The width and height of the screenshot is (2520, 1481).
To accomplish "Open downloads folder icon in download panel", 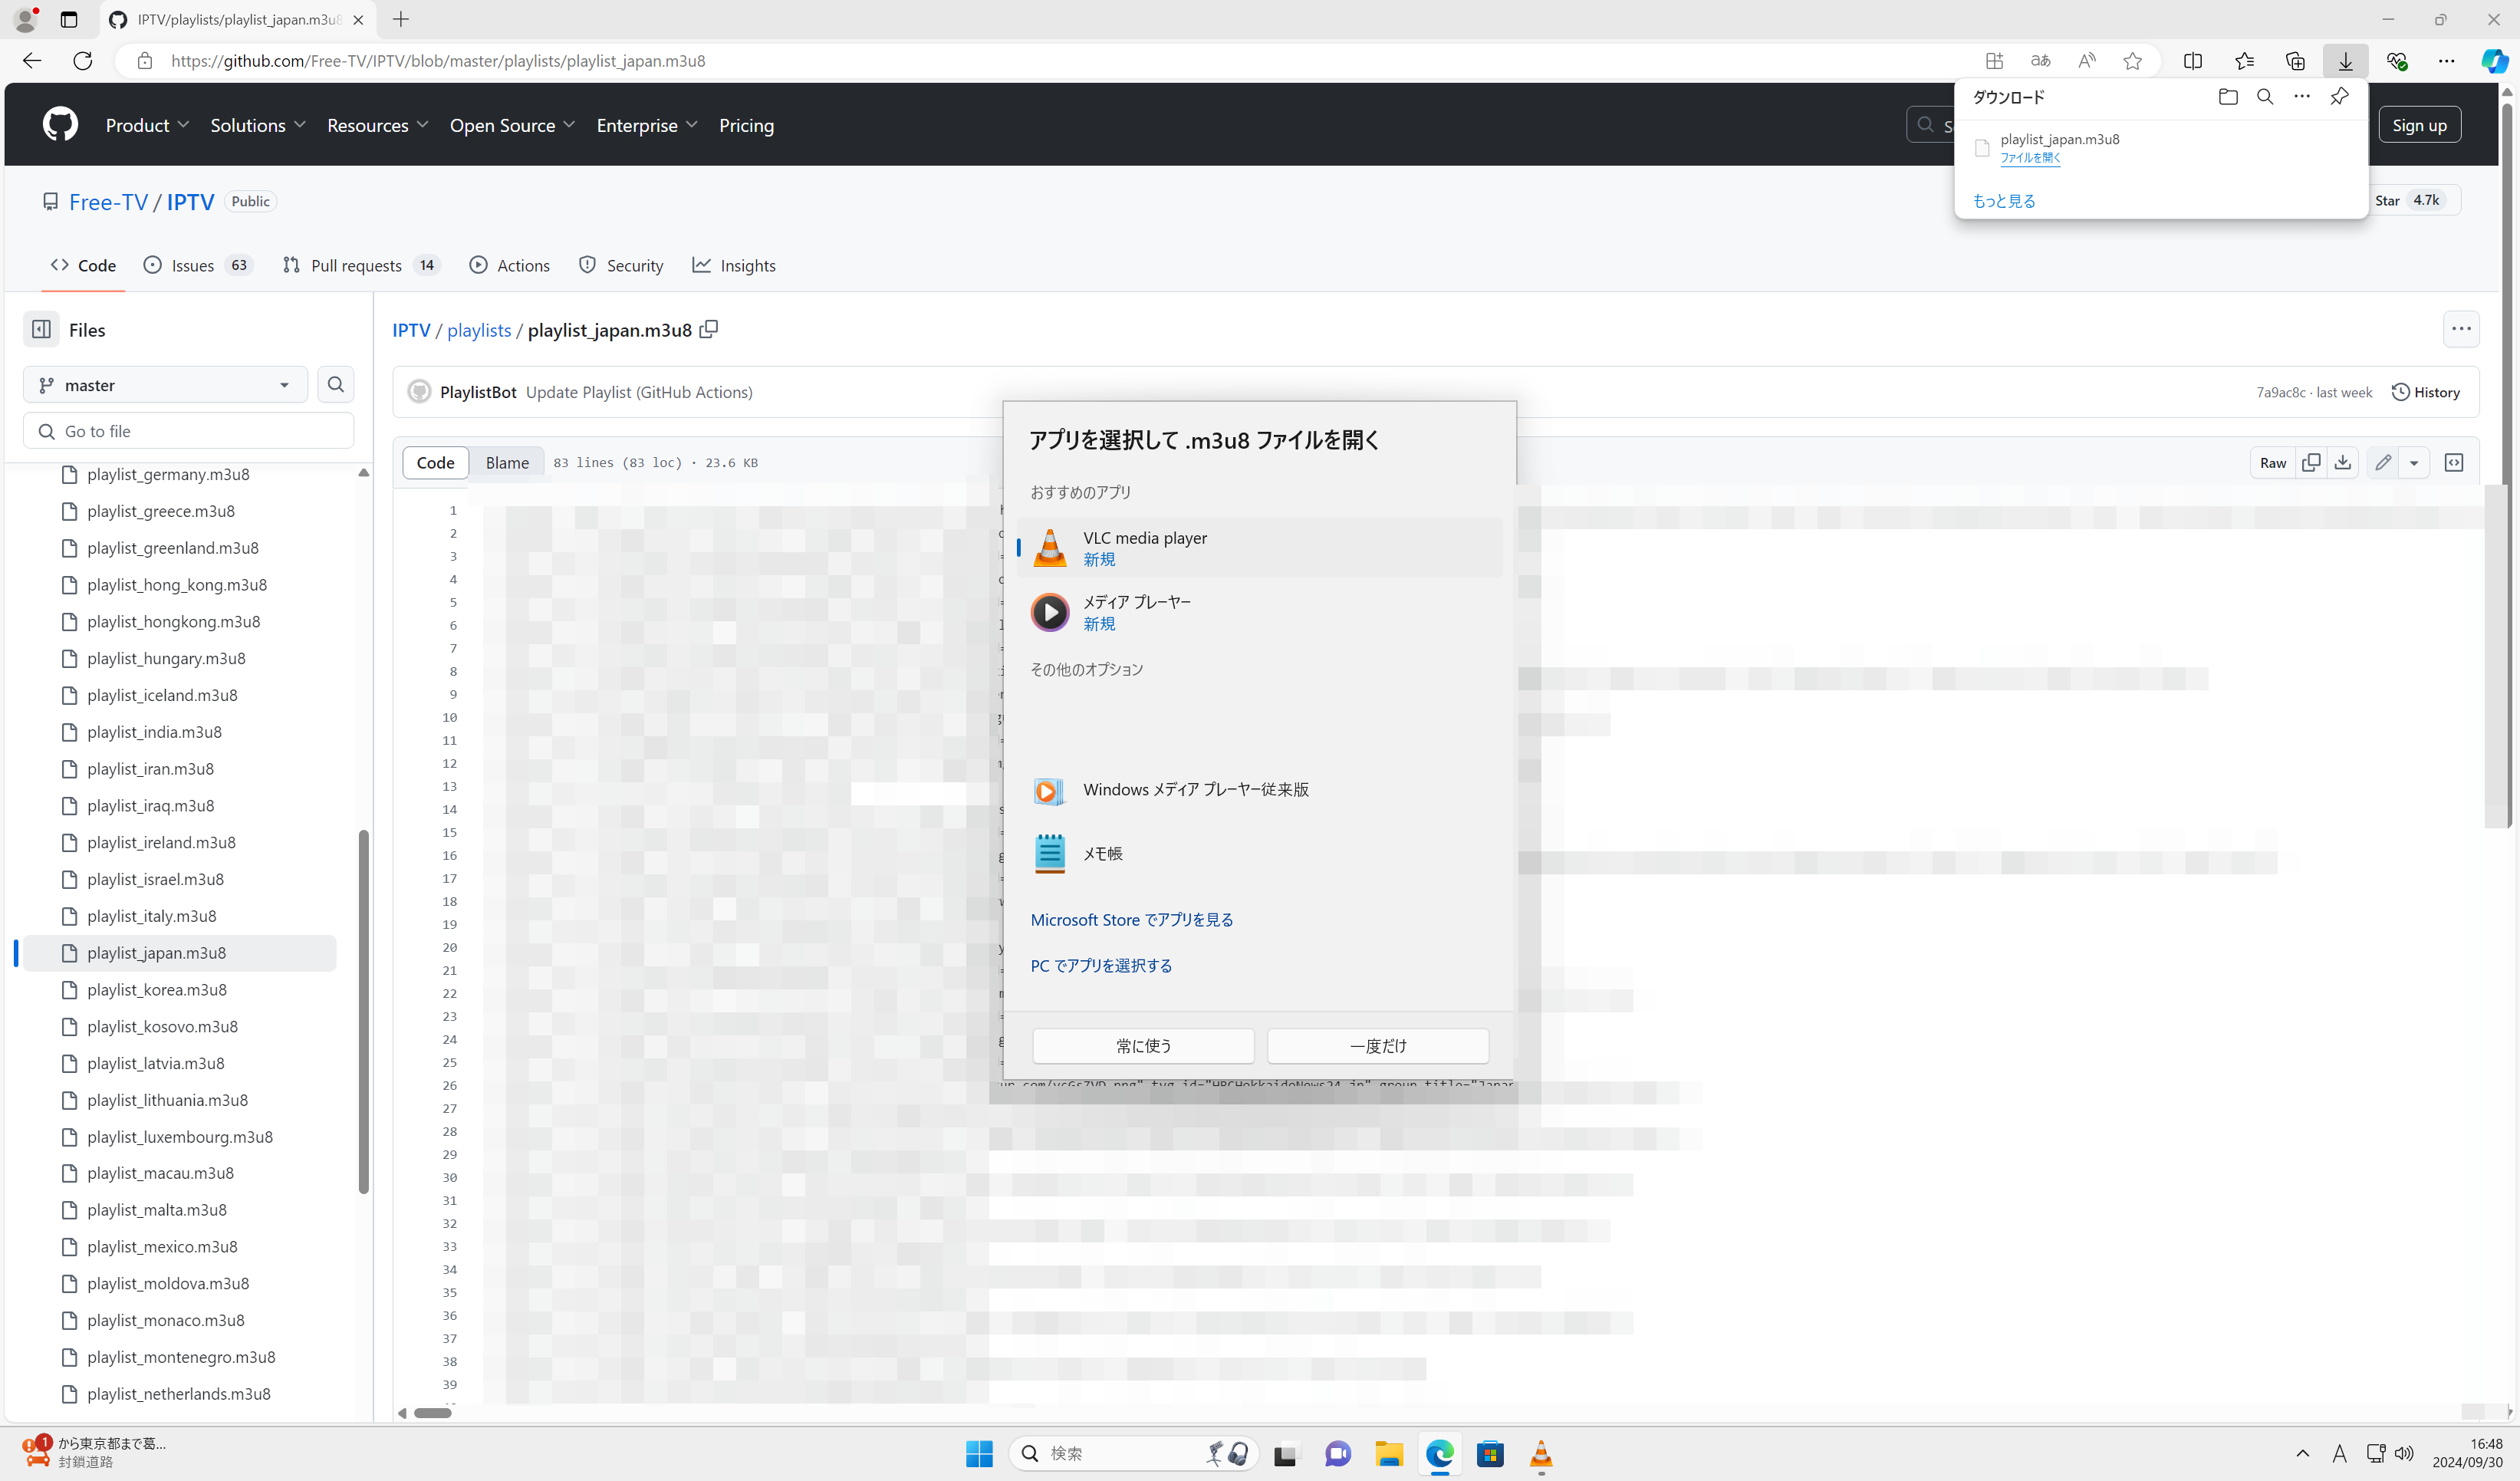I will [2227, 97].
